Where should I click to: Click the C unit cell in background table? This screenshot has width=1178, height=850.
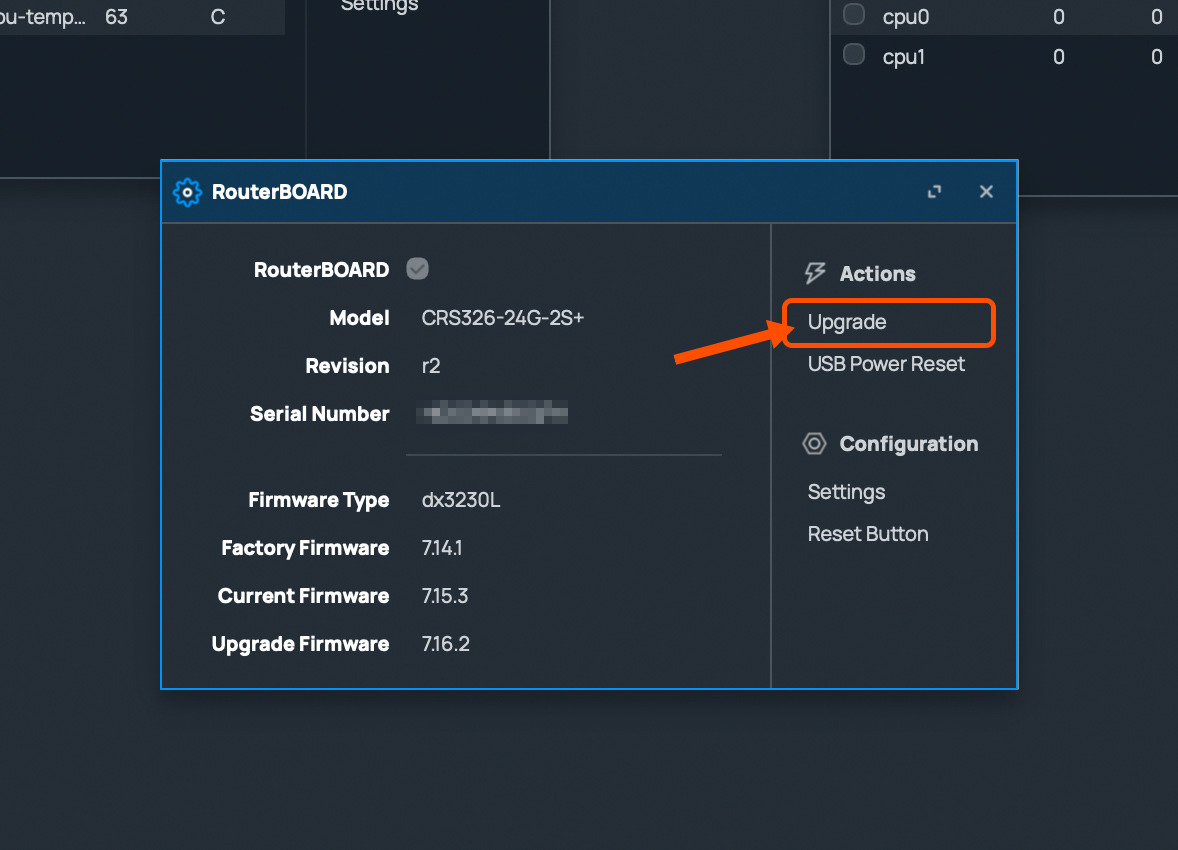(218, 17)
